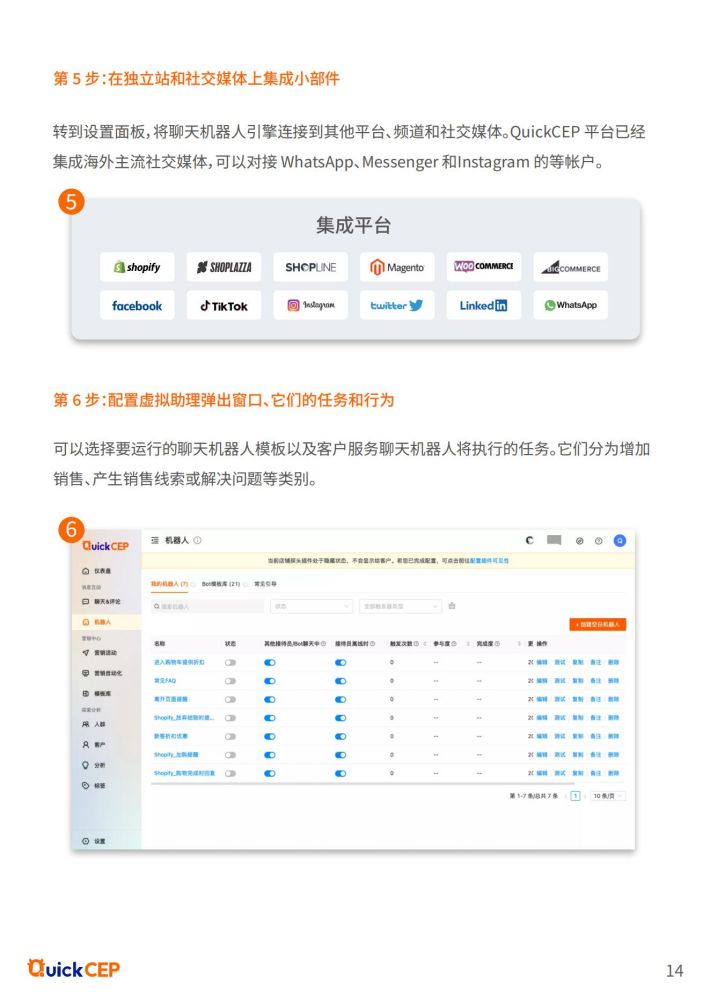Open the 10 条/页 page size dropdown
Image resolution: width=710 pixels, height=1004 pixels.
(608, 796)
